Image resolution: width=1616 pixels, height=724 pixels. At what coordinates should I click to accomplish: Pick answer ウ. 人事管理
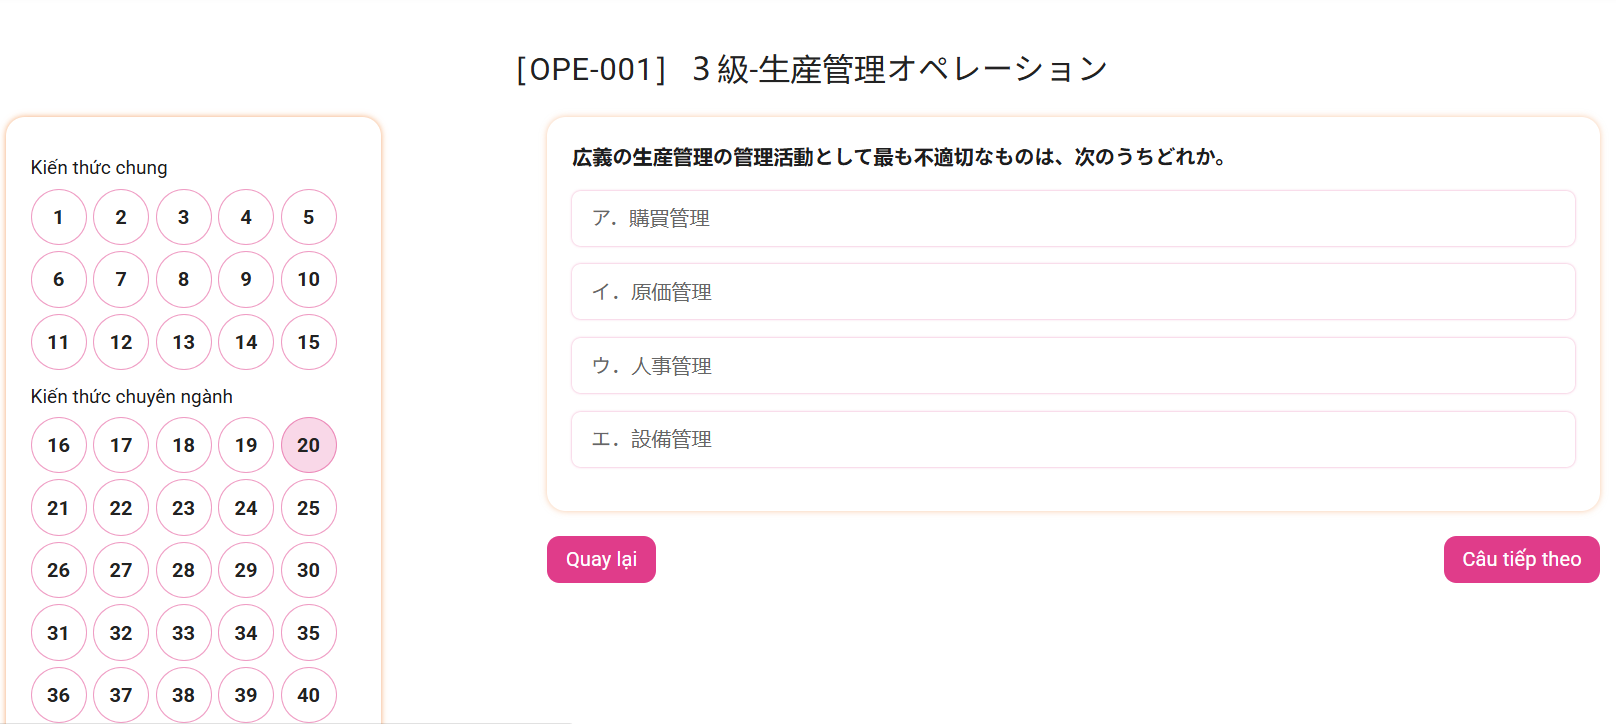click(x=1072, y=366)
